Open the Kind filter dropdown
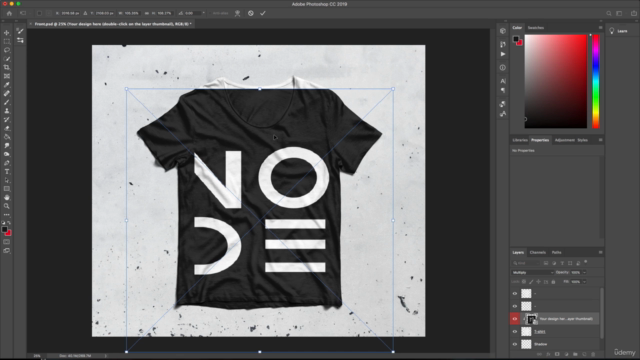 pyautogui.click(x=526, y=263)
